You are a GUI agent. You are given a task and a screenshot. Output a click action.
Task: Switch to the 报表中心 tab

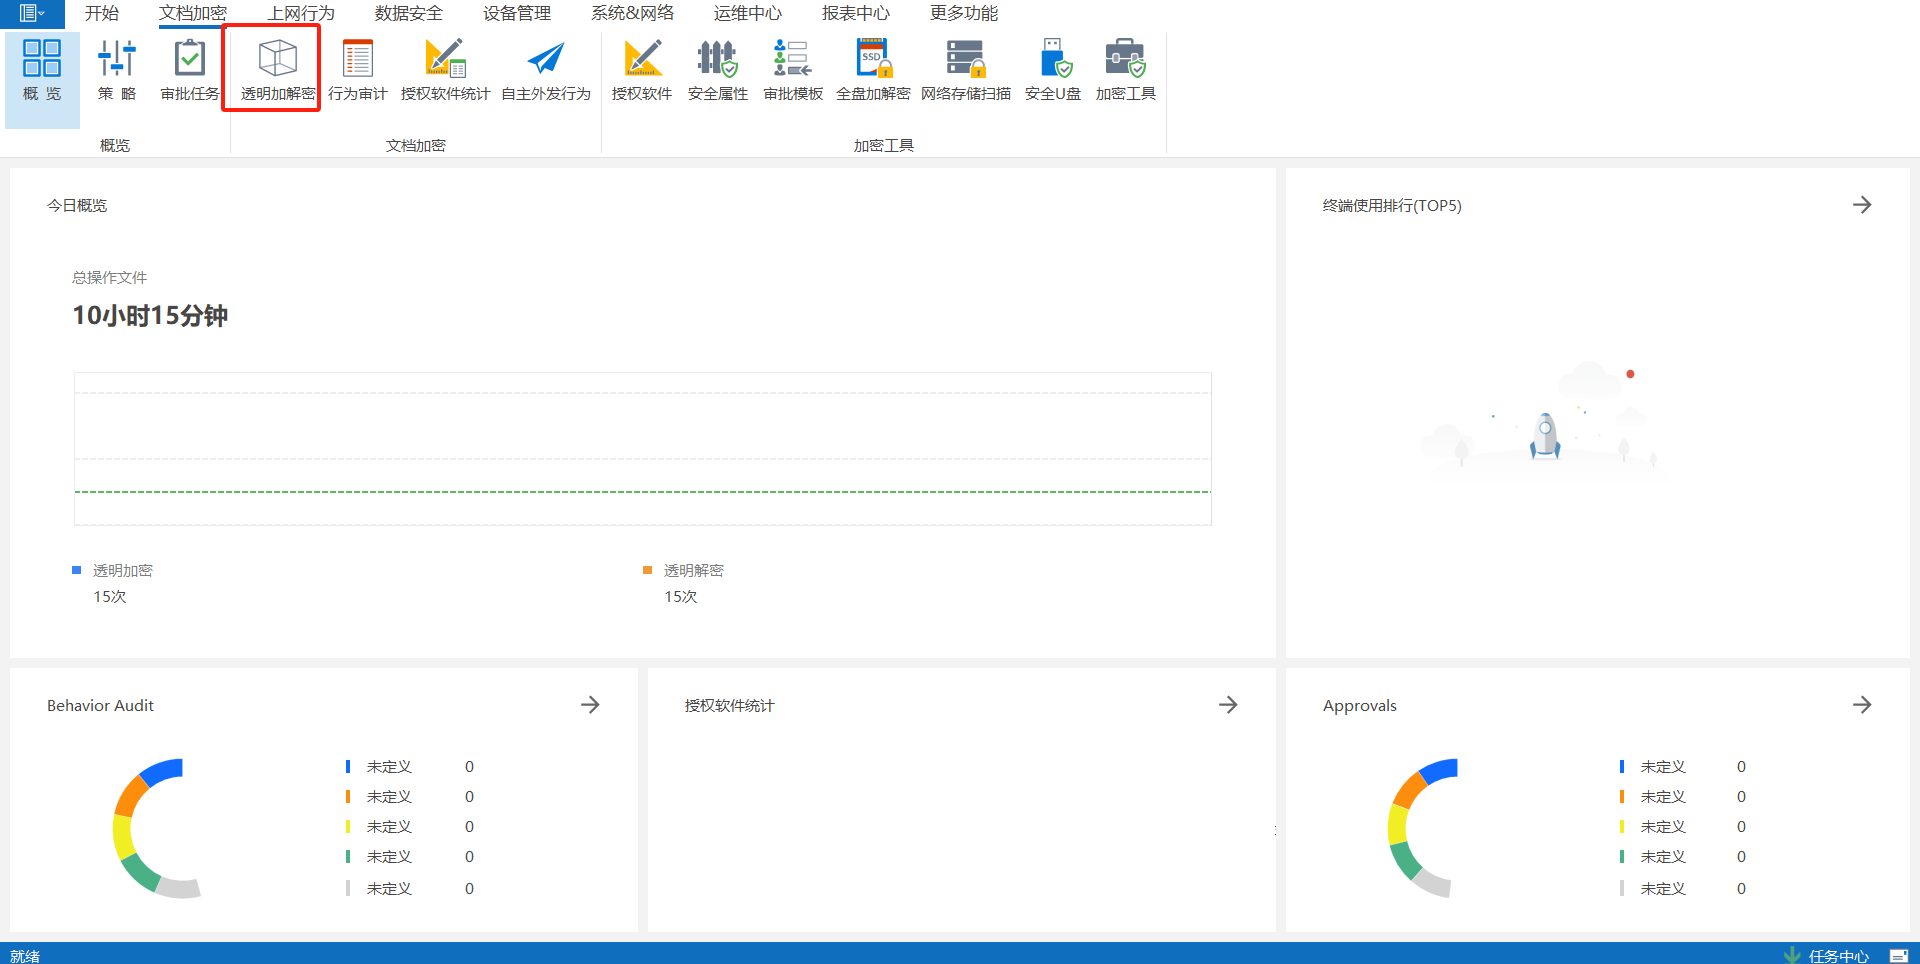(x=855, y=13)
